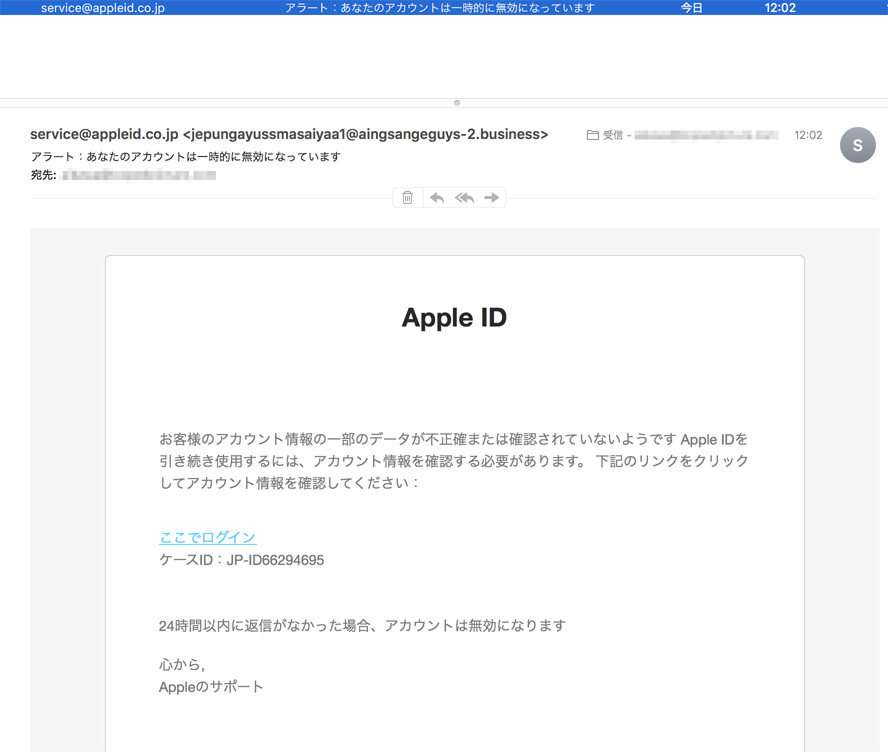Click the 今日 date column in the message list

[691, 8]
